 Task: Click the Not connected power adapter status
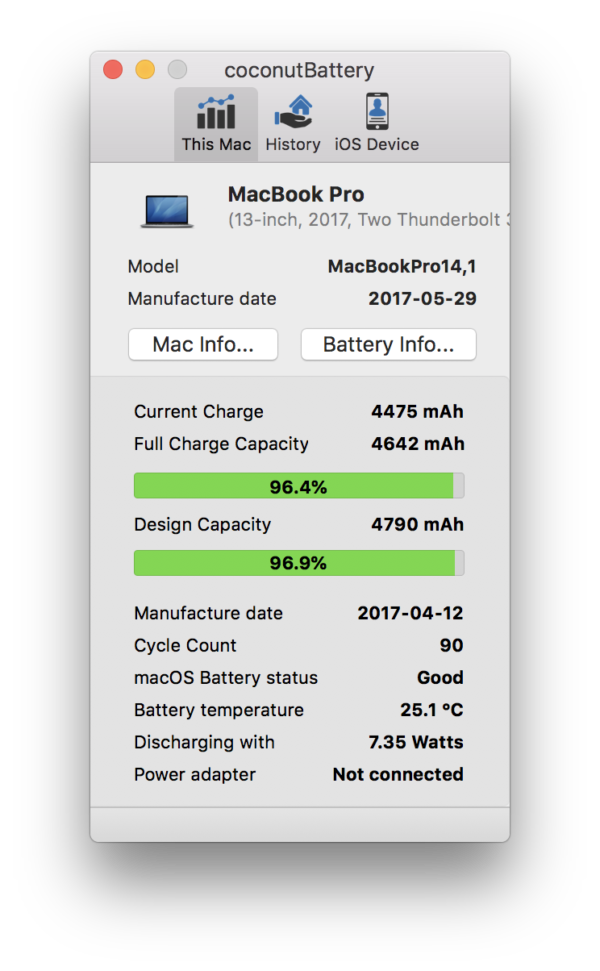click(398, 774)
